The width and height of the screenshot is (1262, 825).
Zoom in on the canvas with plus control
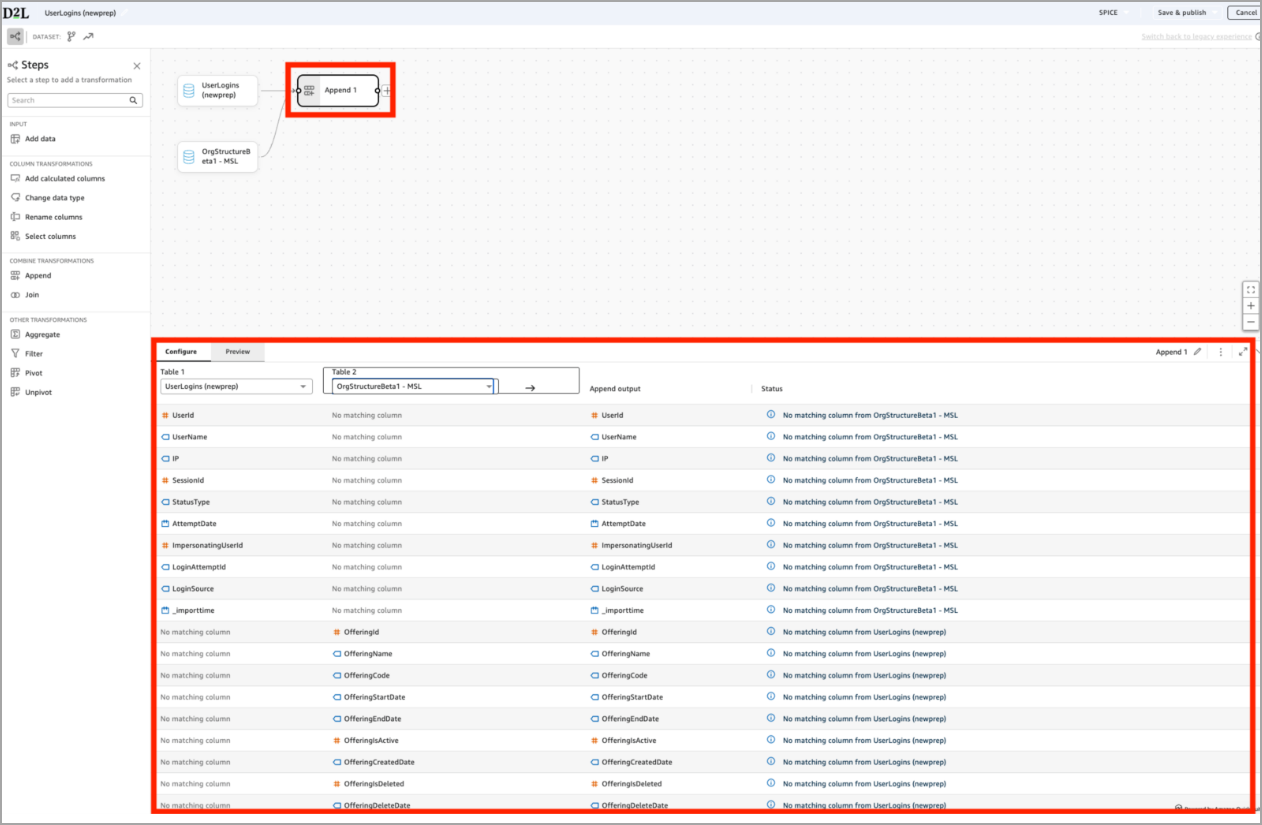tap(1251, 306)
